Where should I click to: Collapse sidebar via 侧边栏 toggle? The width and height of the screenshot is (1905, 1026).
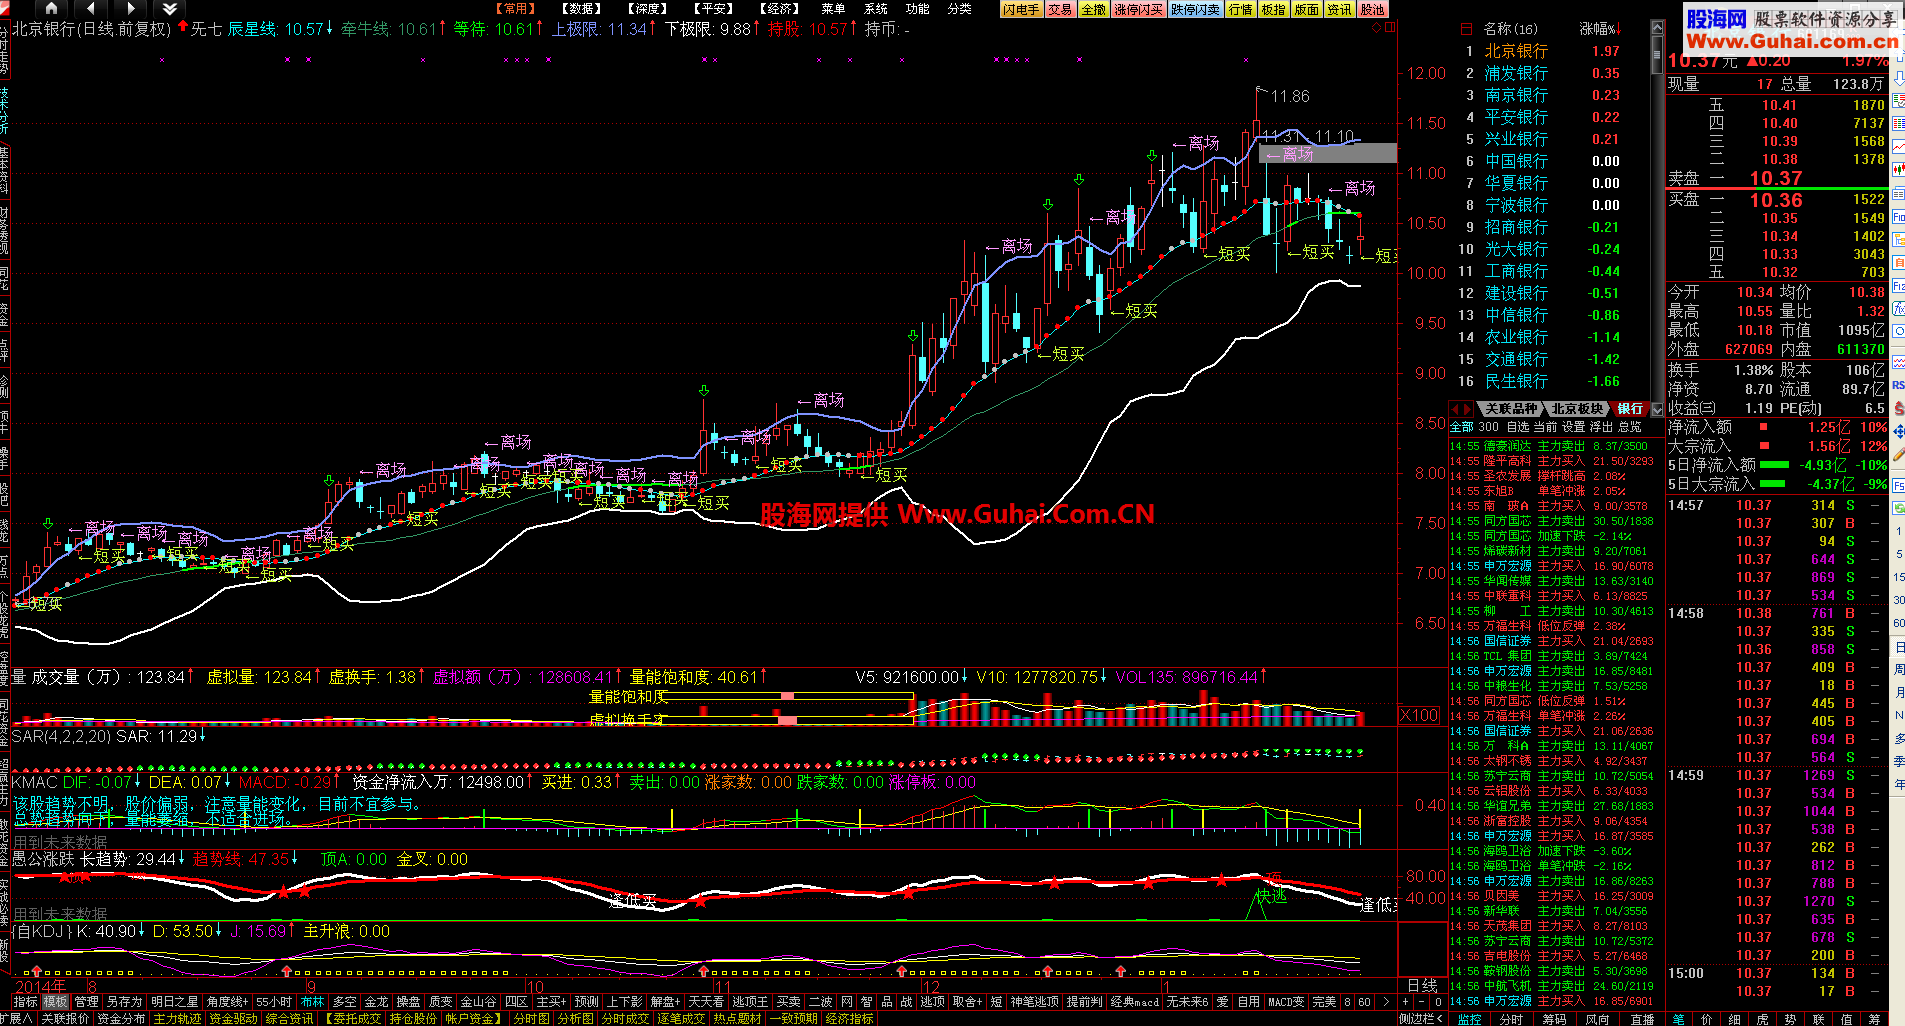(x=1420, y=1018)
